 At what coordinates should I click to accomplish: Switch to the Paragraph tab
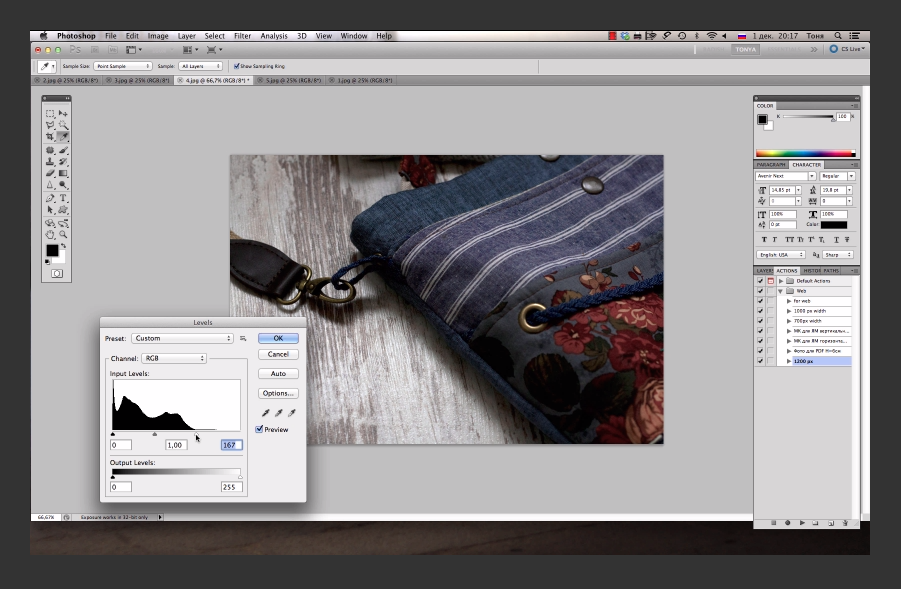tap(770, 164)
